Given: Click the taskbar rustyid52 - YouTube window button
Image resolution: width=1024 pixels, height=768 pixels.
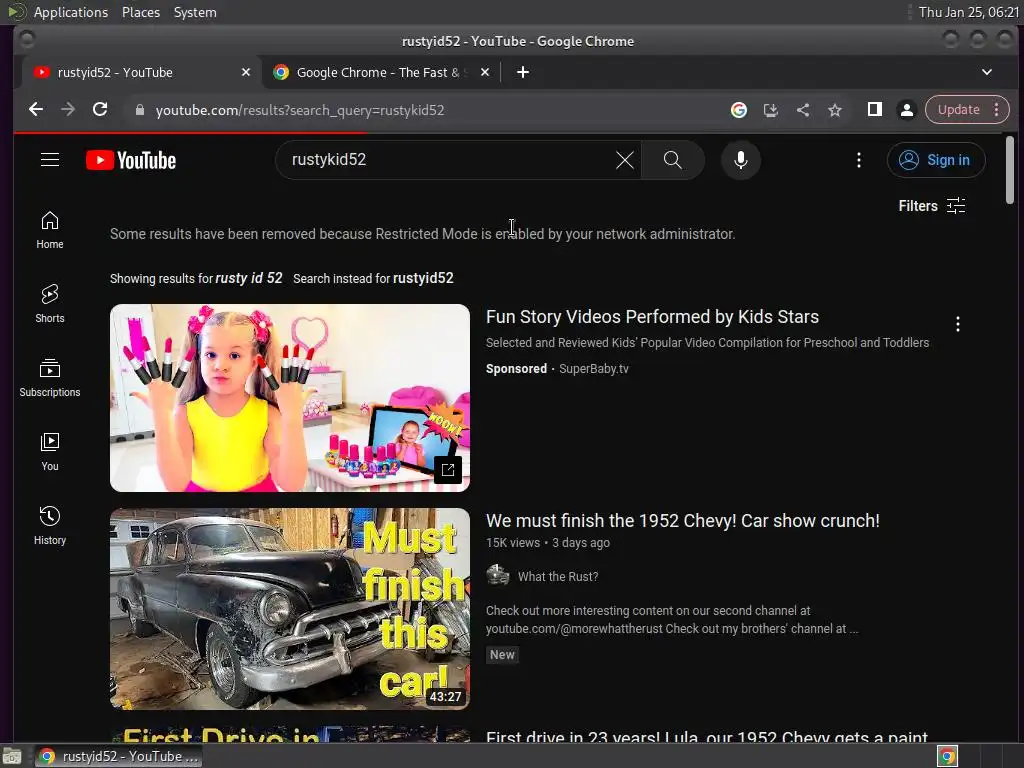Looking at the screenshot, I should [118, 756].
